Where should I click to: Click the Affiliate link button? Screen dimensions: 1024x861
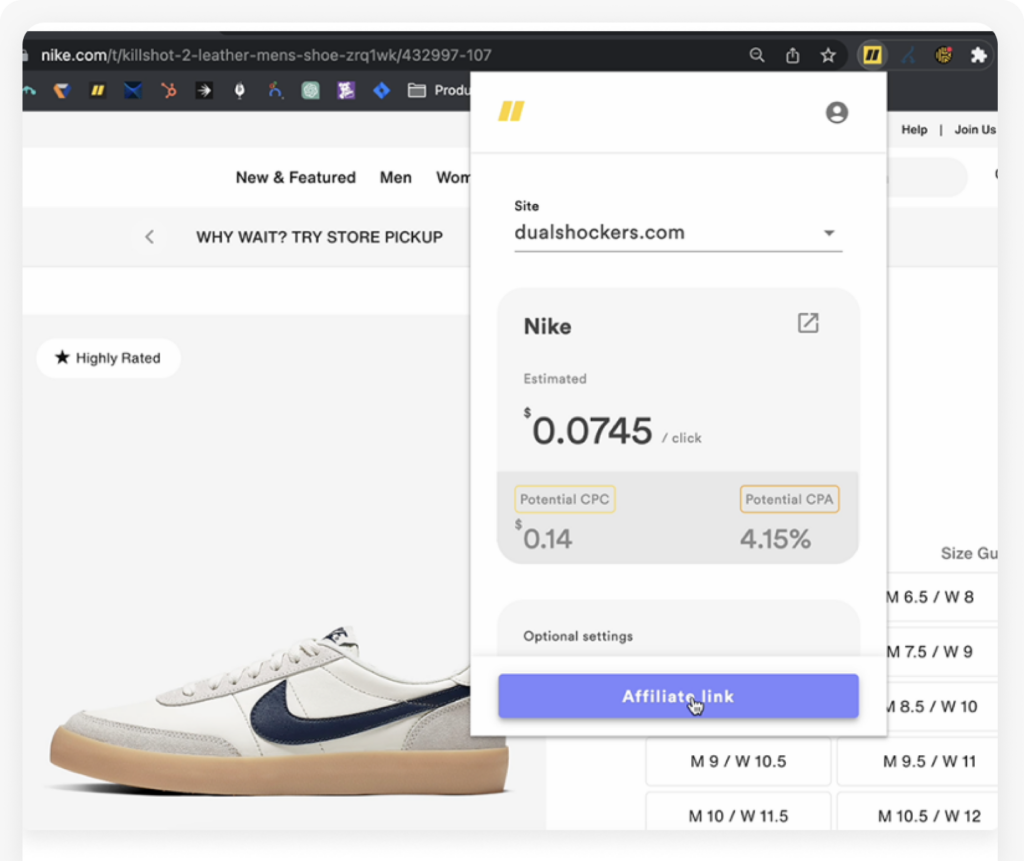pos(678,696)
